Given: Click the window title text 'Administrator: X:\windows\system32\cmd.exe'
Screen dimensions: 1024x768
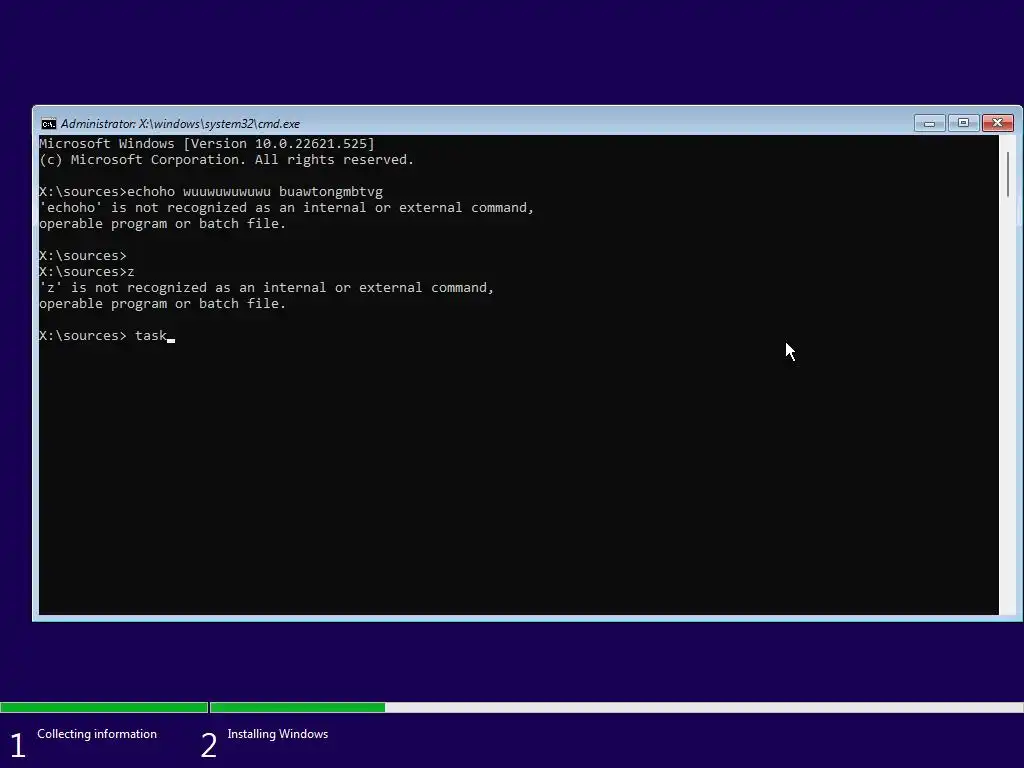Looking at the screenshot, I should (180, 124).
